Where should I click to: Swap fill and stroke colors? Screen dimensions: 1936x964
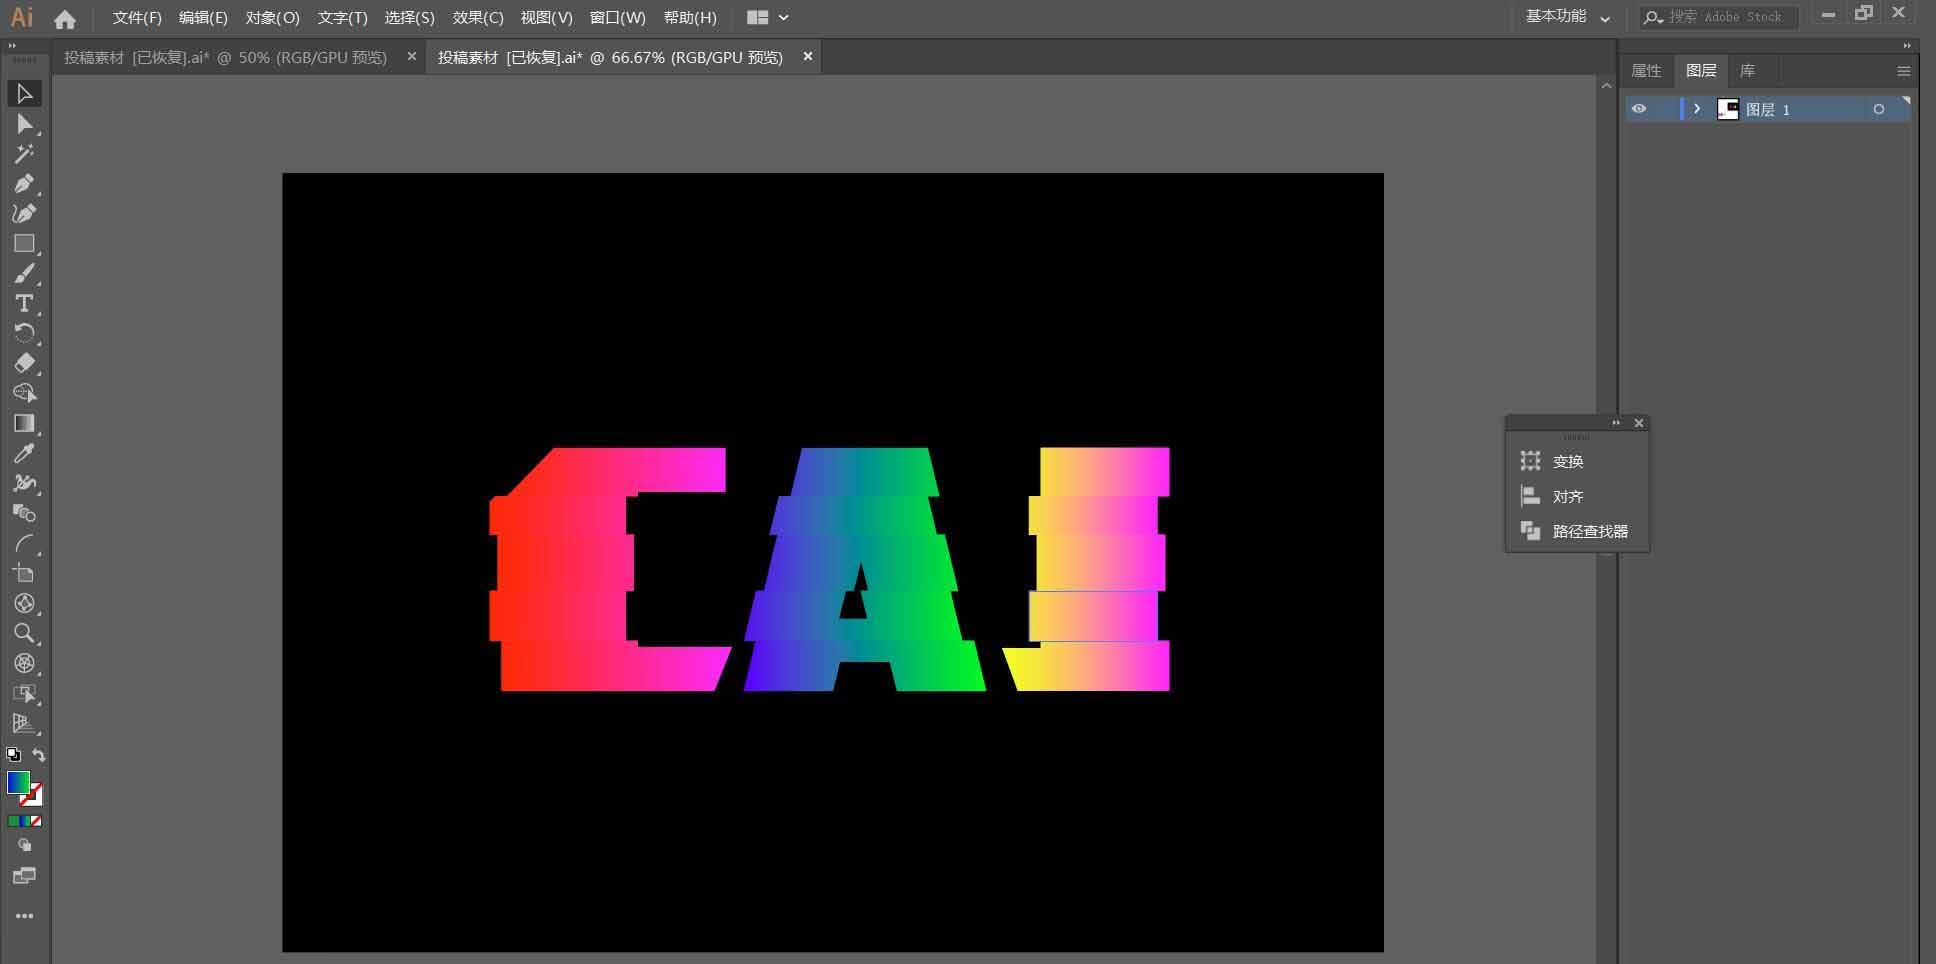tap(38, 755)
